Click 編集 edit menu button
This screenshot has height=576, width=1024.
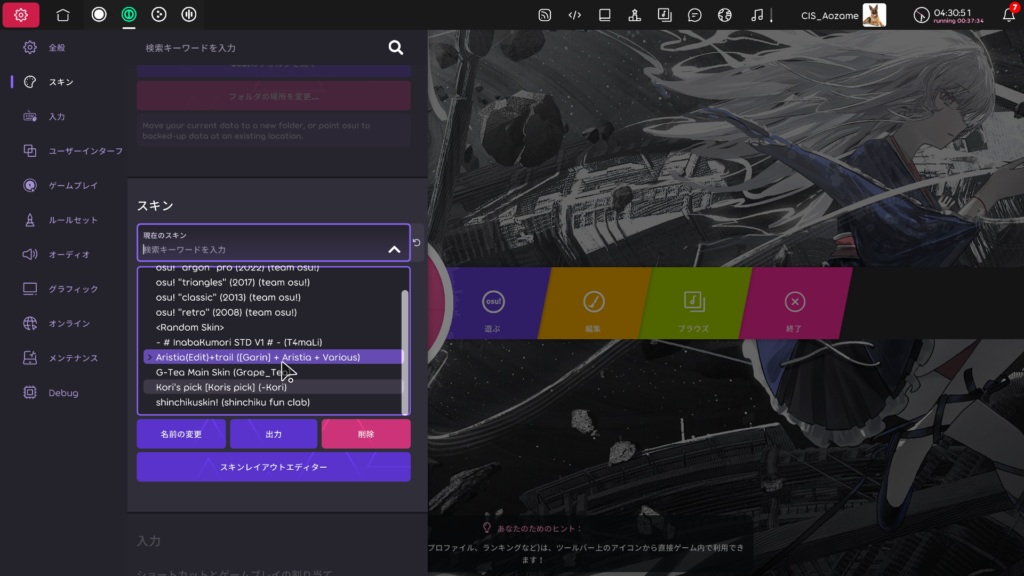594,304
